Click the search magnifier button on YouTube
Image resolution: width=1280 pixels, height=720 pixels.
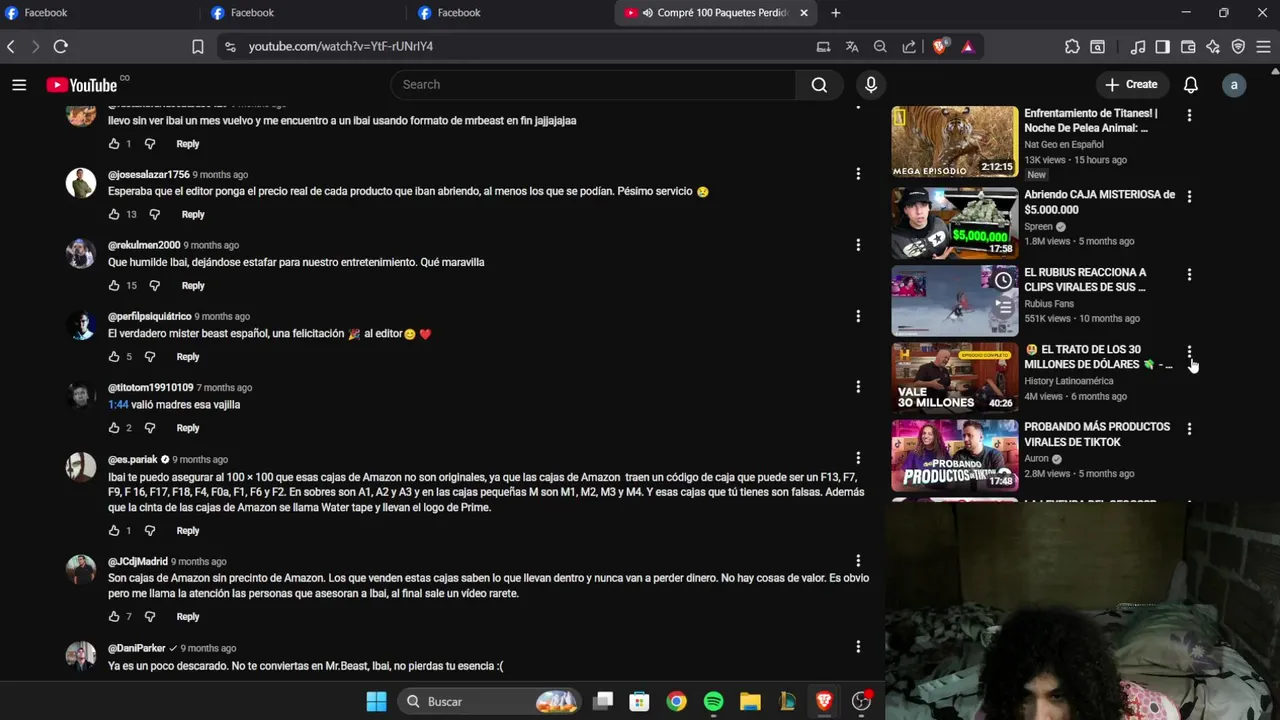pyautogui.click(x=819, y=85)
